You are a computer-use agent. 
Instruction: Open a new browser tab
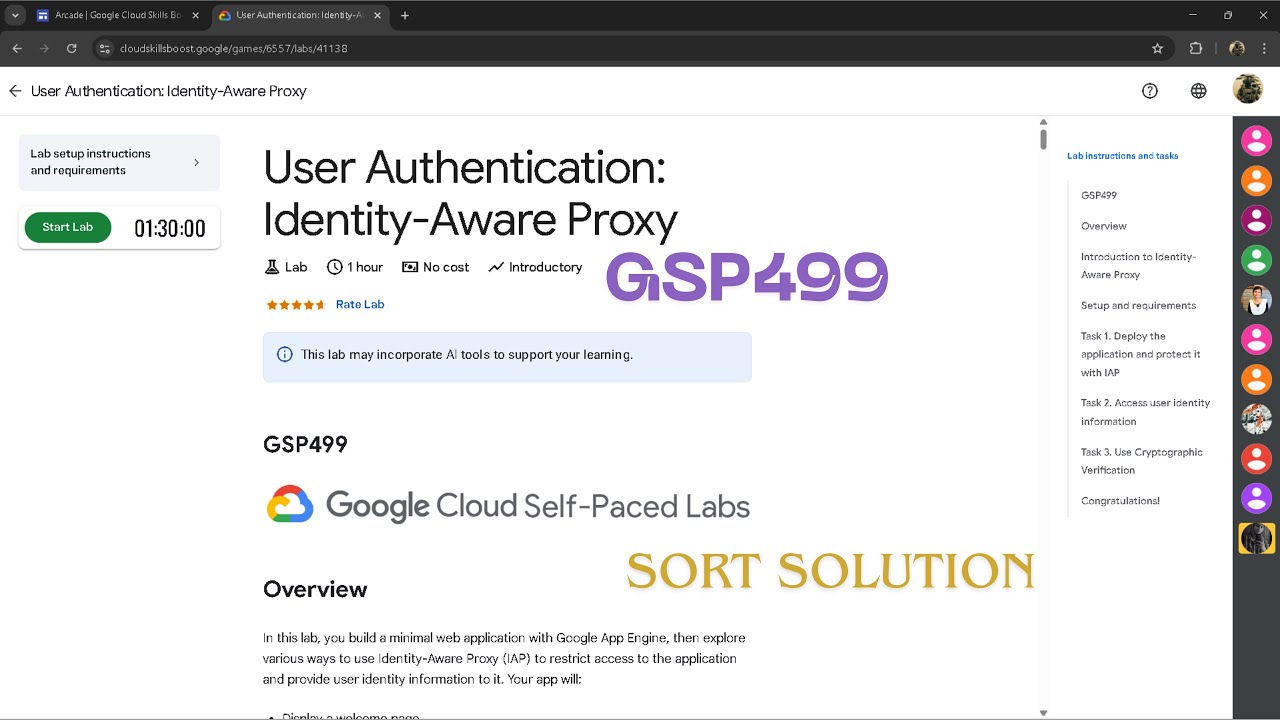404,16
